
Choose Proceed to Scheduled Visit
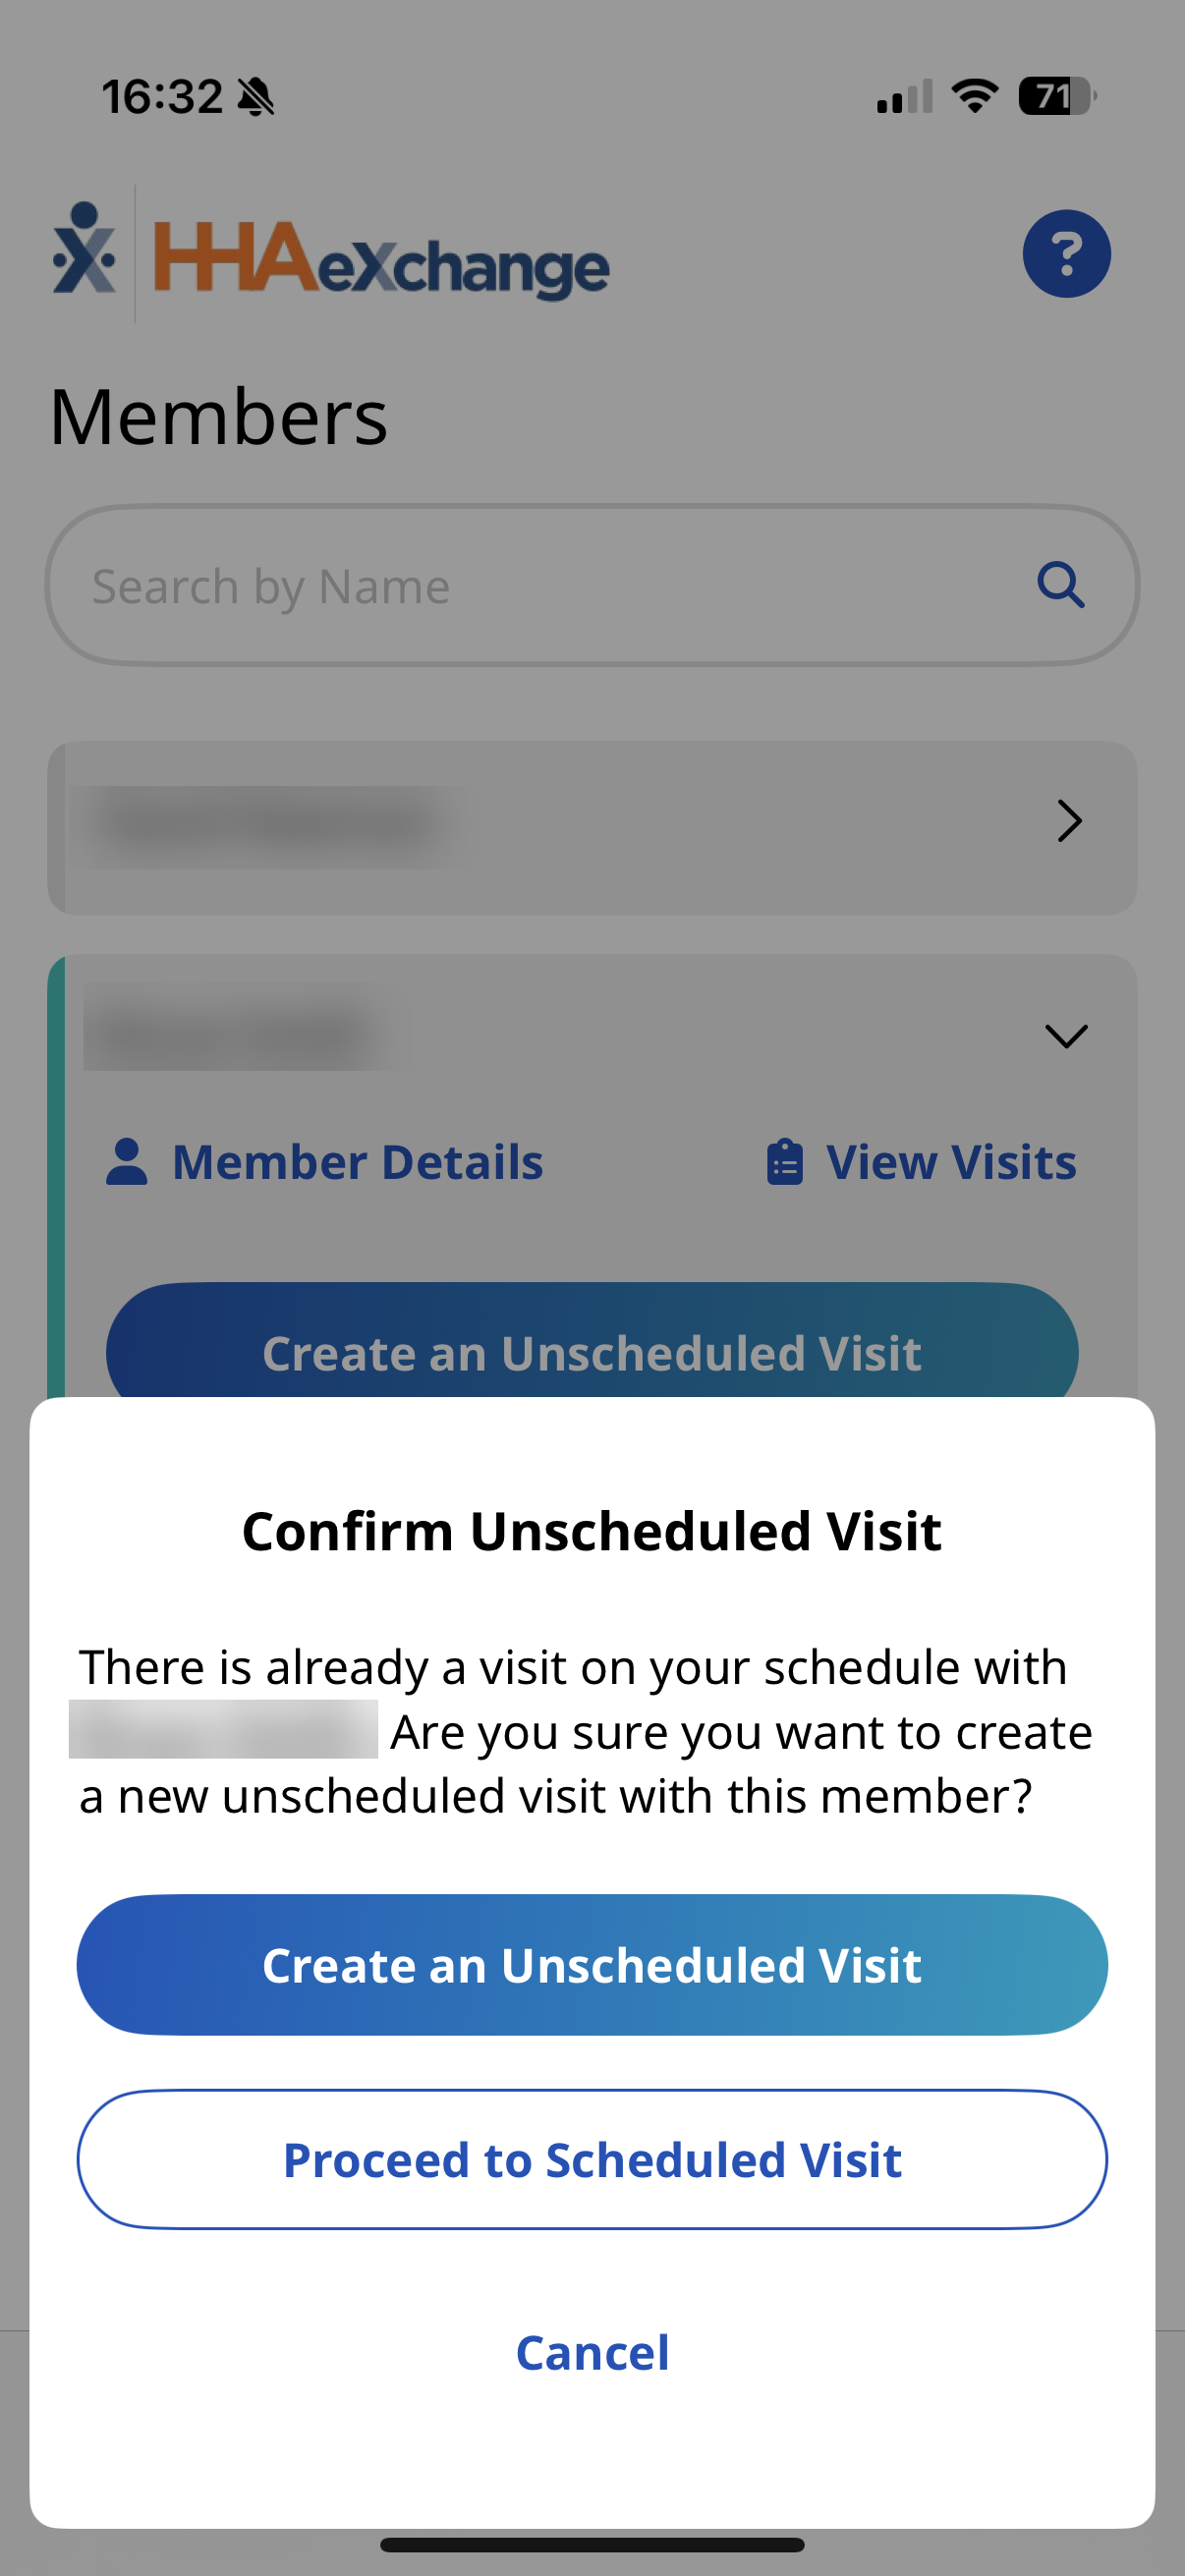click(592, 2160)
